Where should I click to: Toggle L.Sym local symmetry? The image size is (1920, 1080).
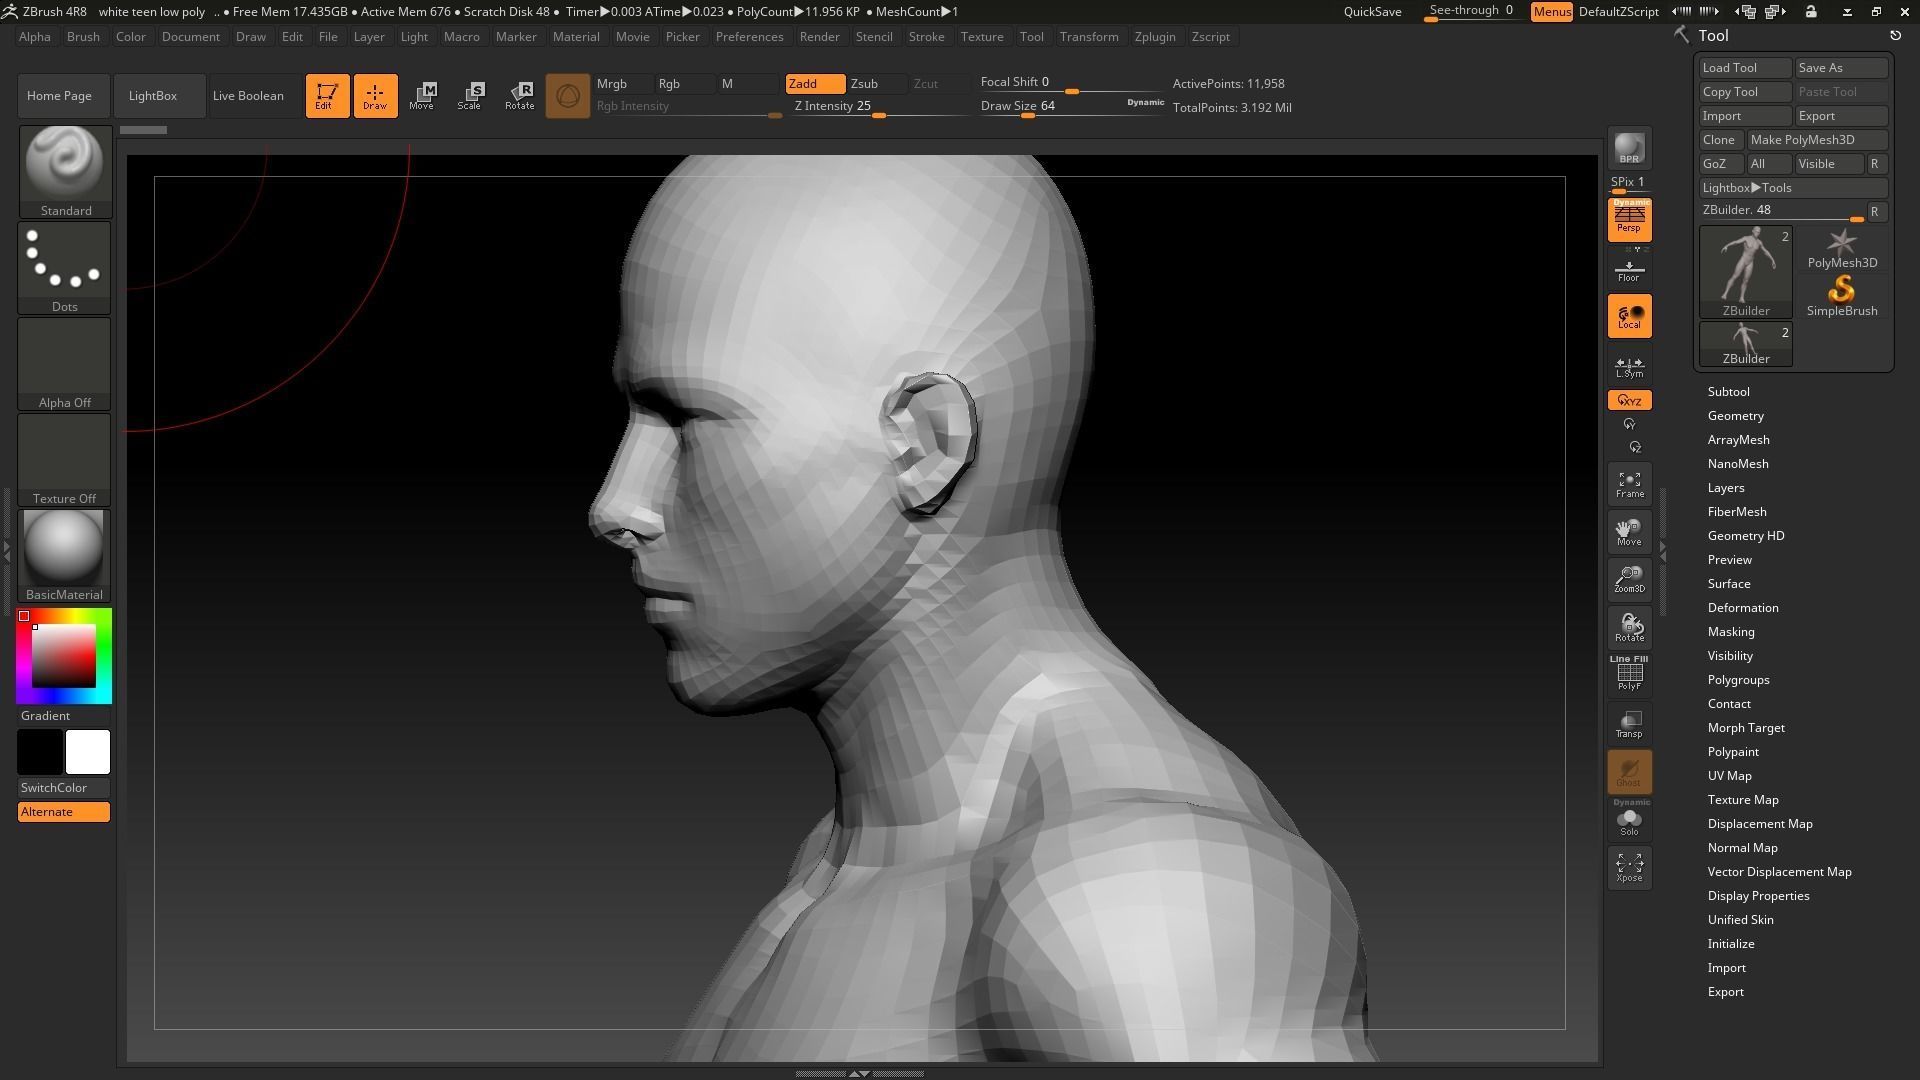pos(1629,367)
